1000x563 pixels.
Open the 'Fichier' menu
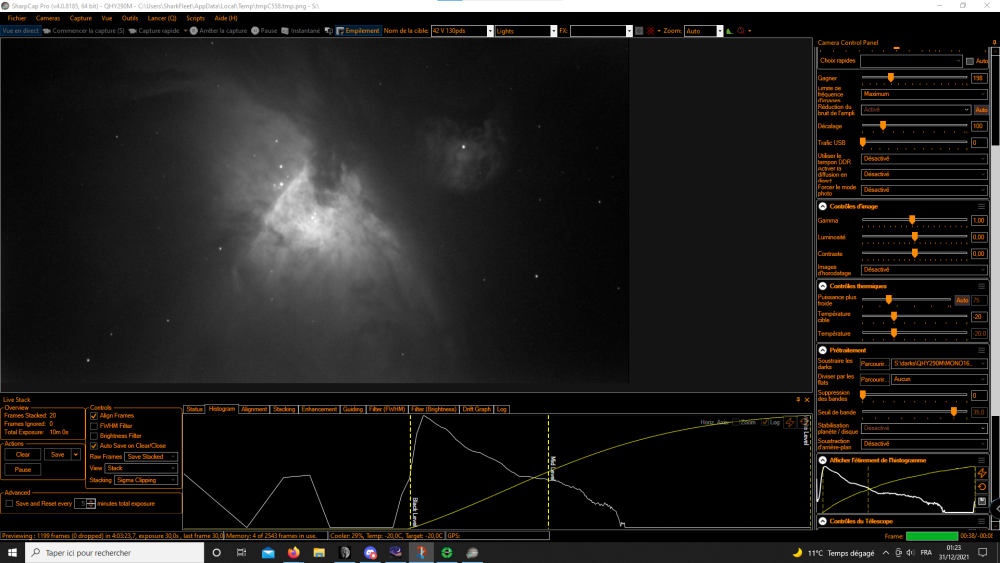coord(17,18)
